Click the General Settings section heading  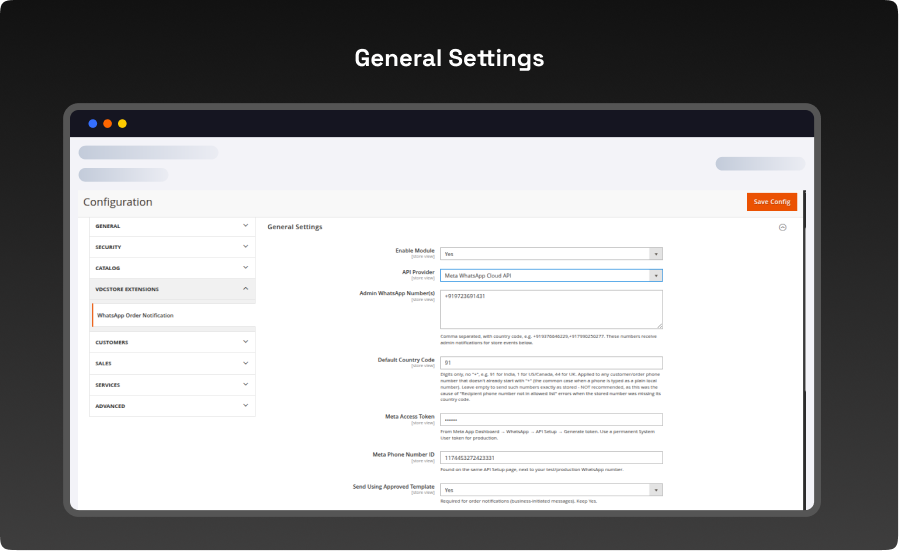(x=295, y=227)
